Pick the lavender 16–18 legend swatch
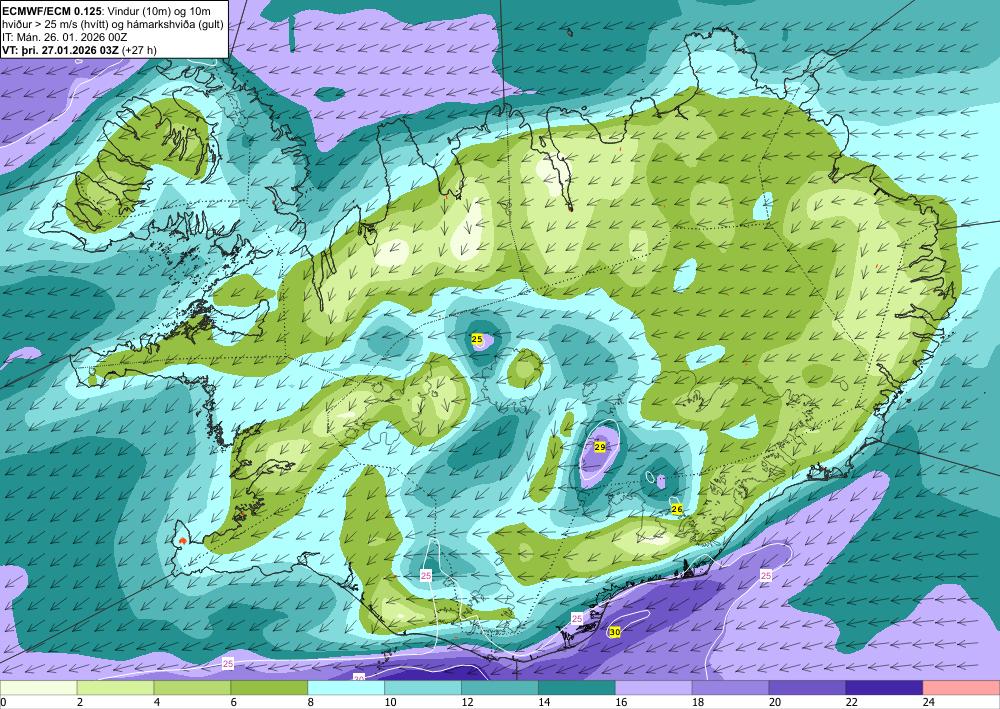 click(653, 688)
